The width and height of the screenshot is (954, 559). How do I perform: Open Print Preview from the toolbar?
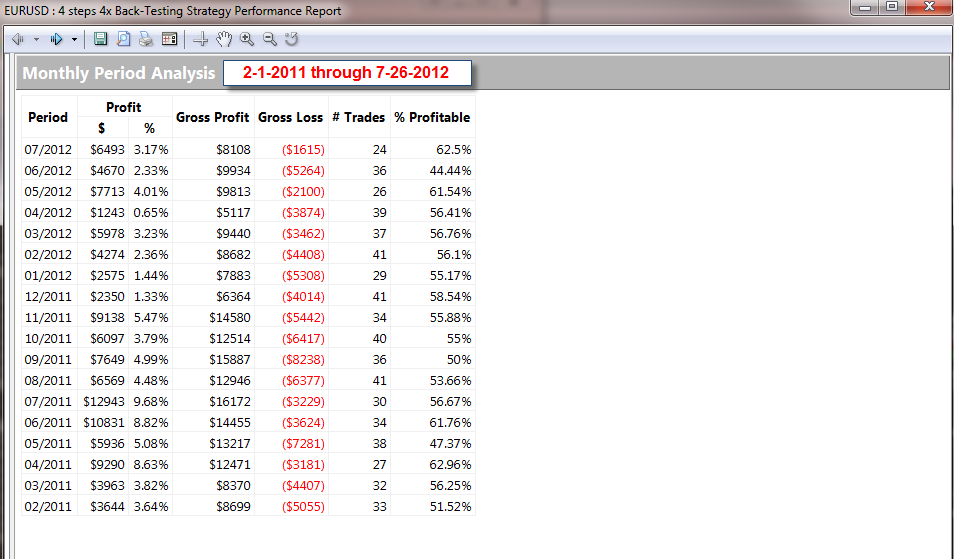point(123,39)
